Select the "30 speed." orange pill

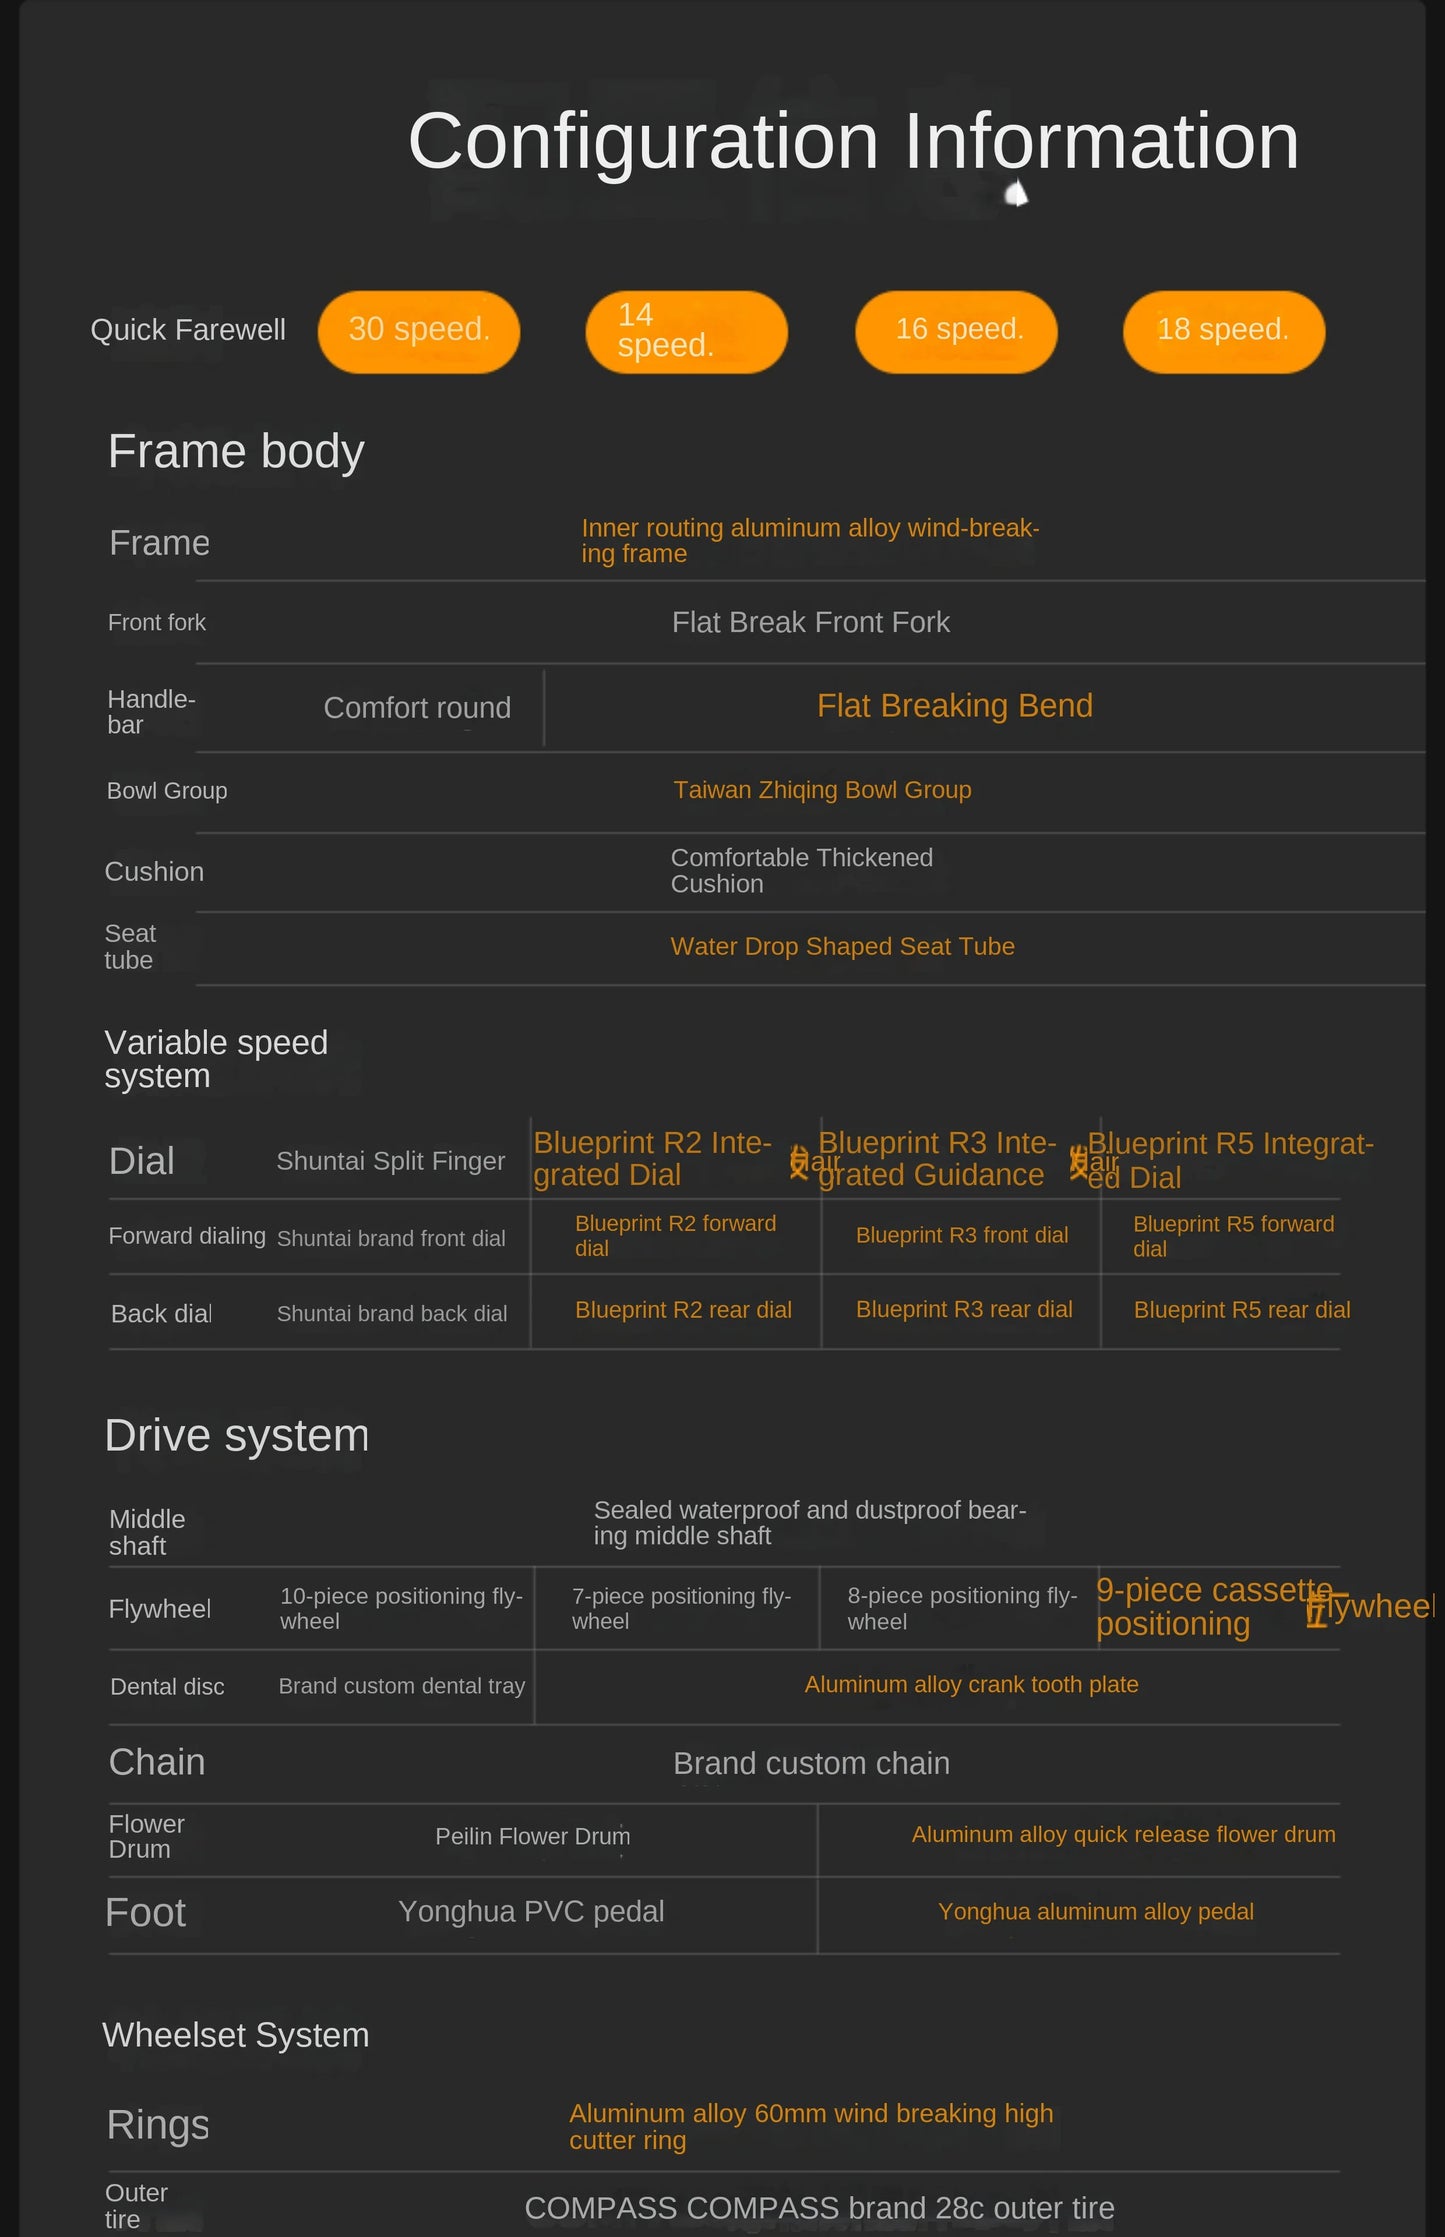coord(419,331)
